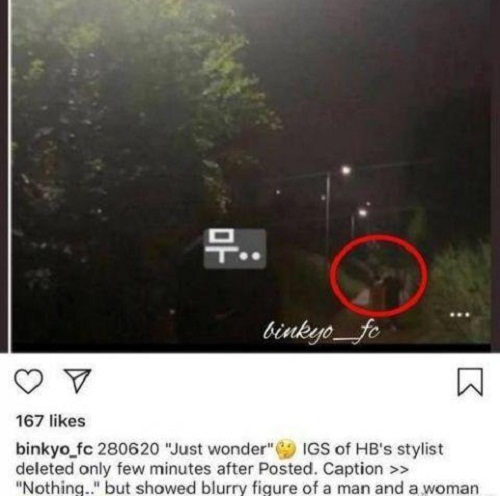This screenshot has width=500, height=496.
Task: Click the "Nothing.." quote in the caption
Action: (x=57, y=488)
